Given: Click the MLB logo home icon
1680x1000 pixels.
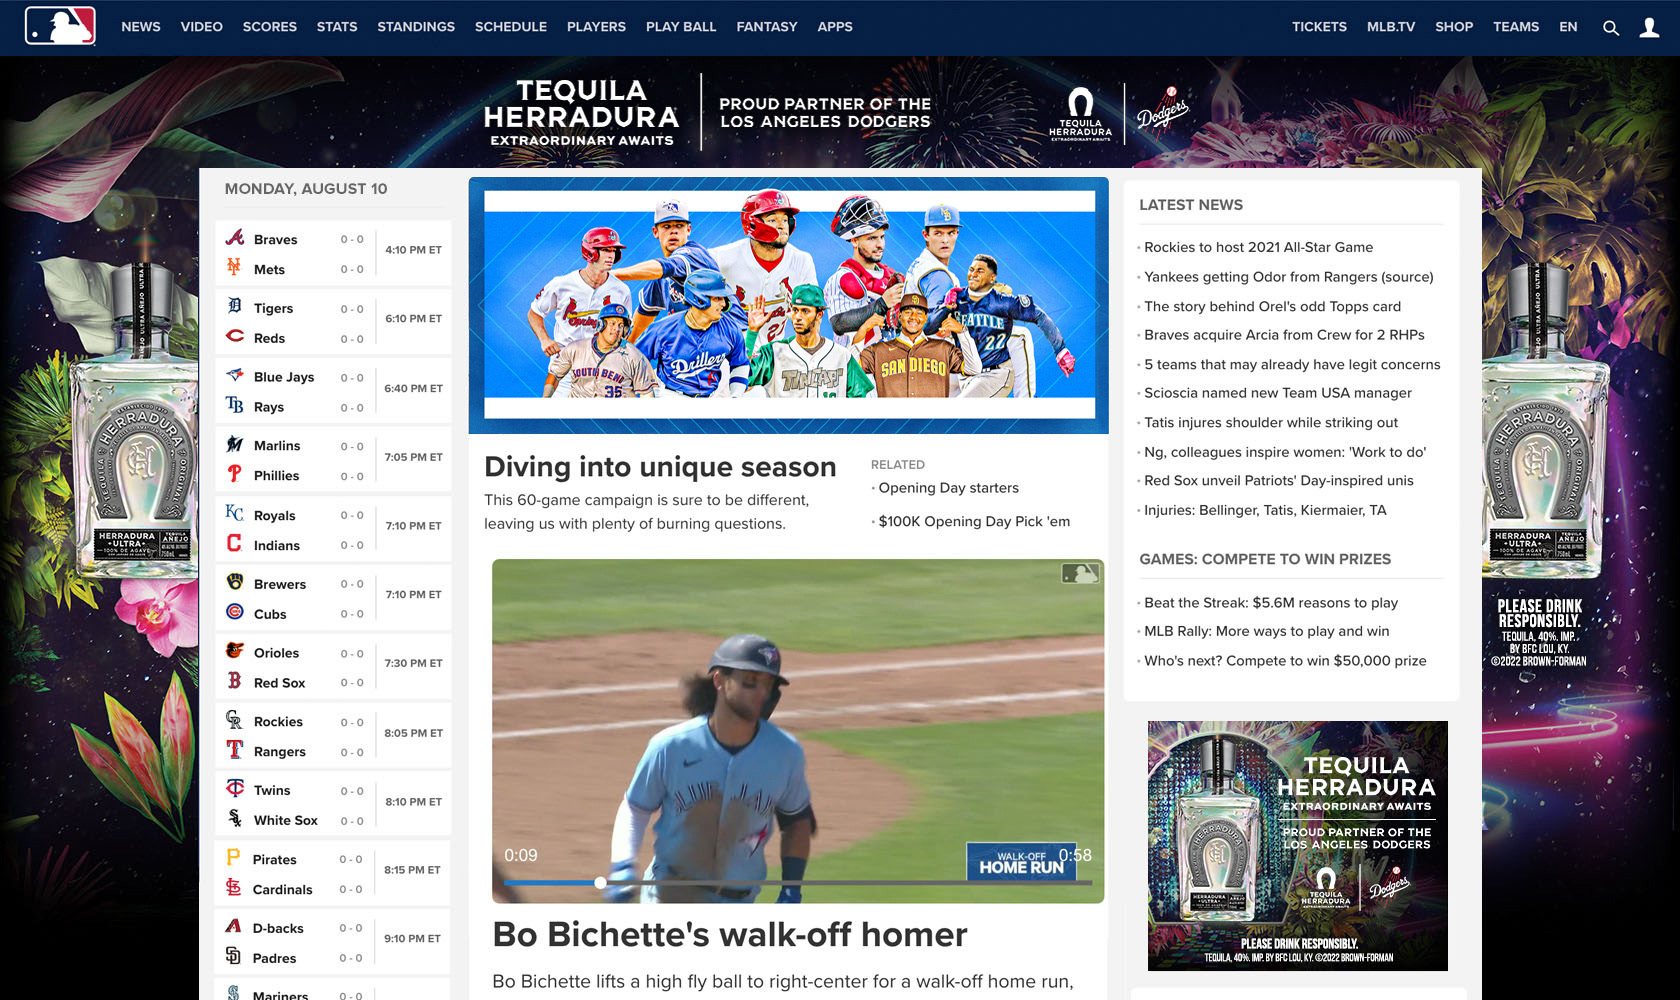Looking at the screenshot, I should (x=60, y=27).
